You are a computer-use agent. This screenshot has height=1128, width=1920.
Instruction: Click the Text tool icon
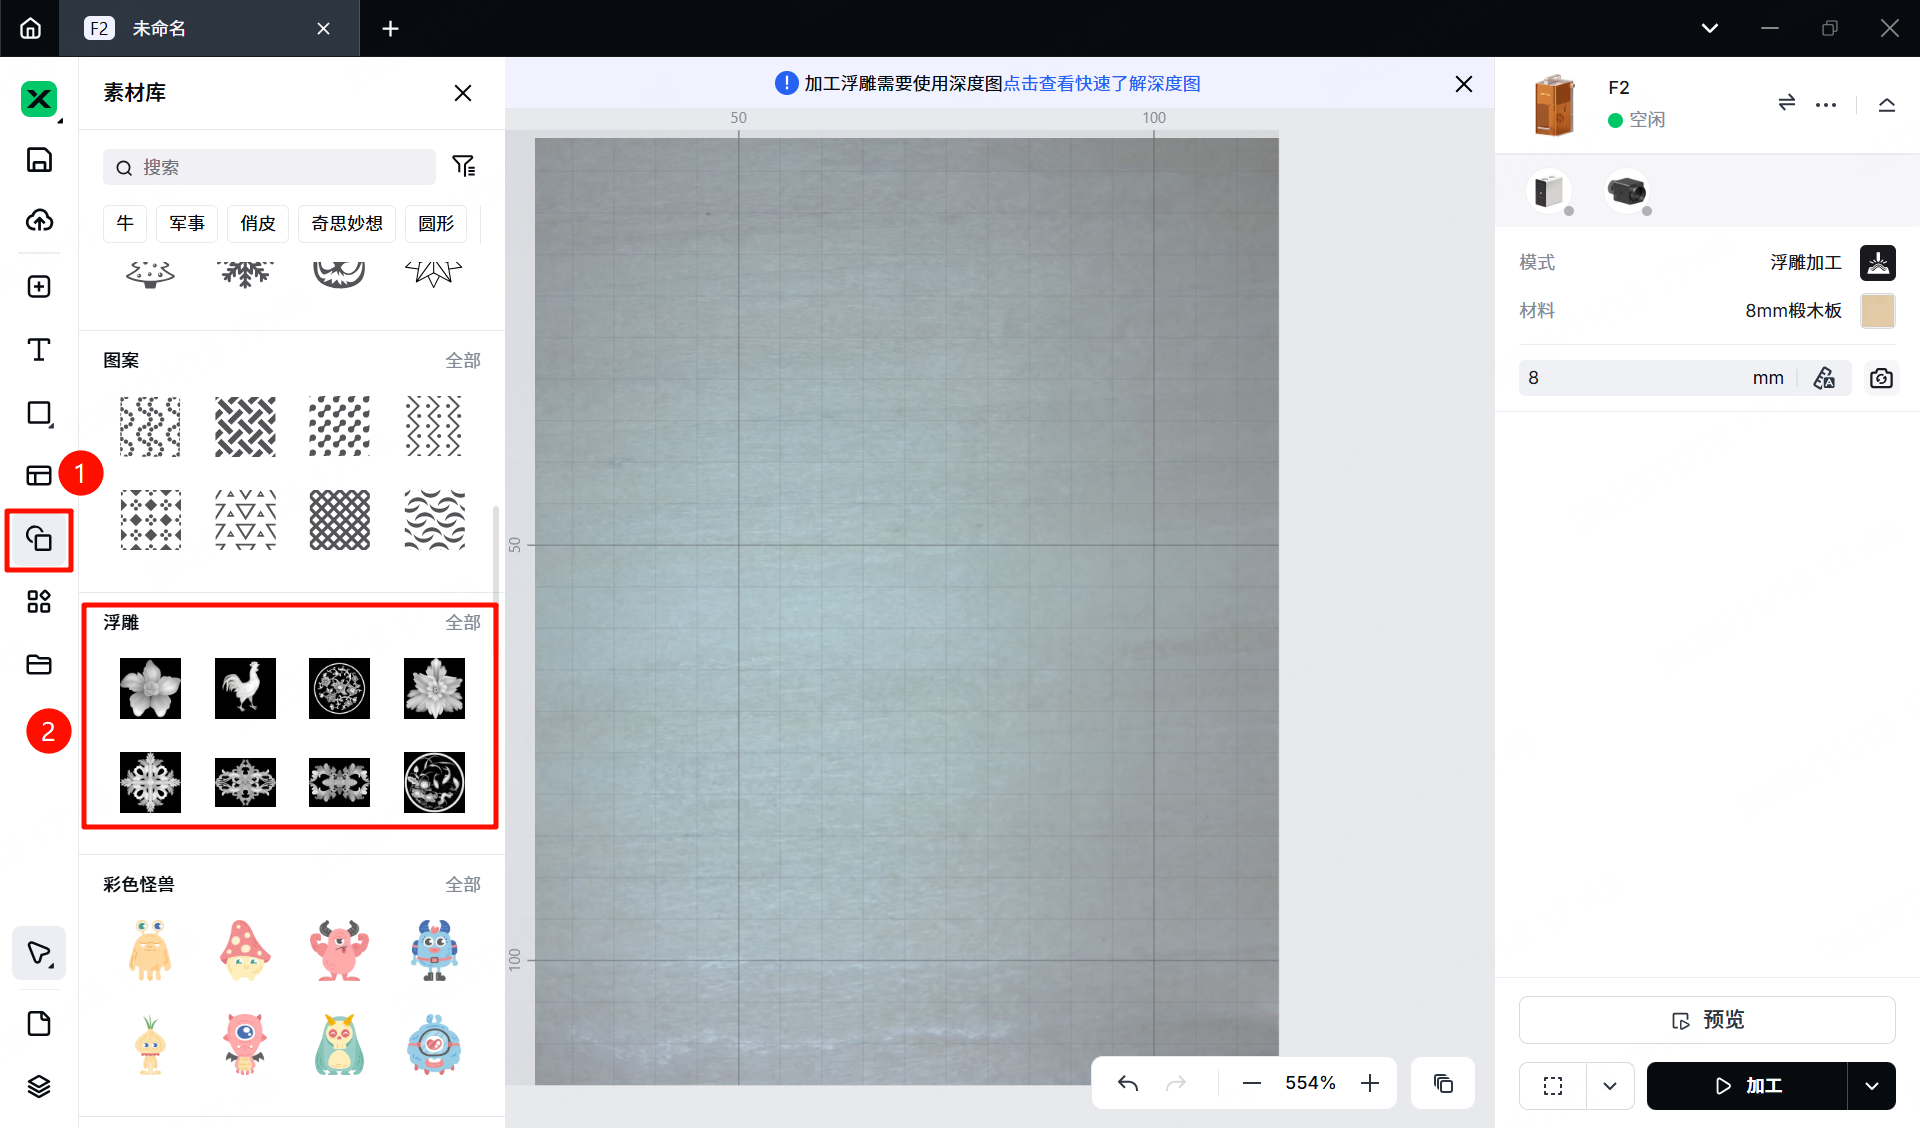(x=39, y=350)
